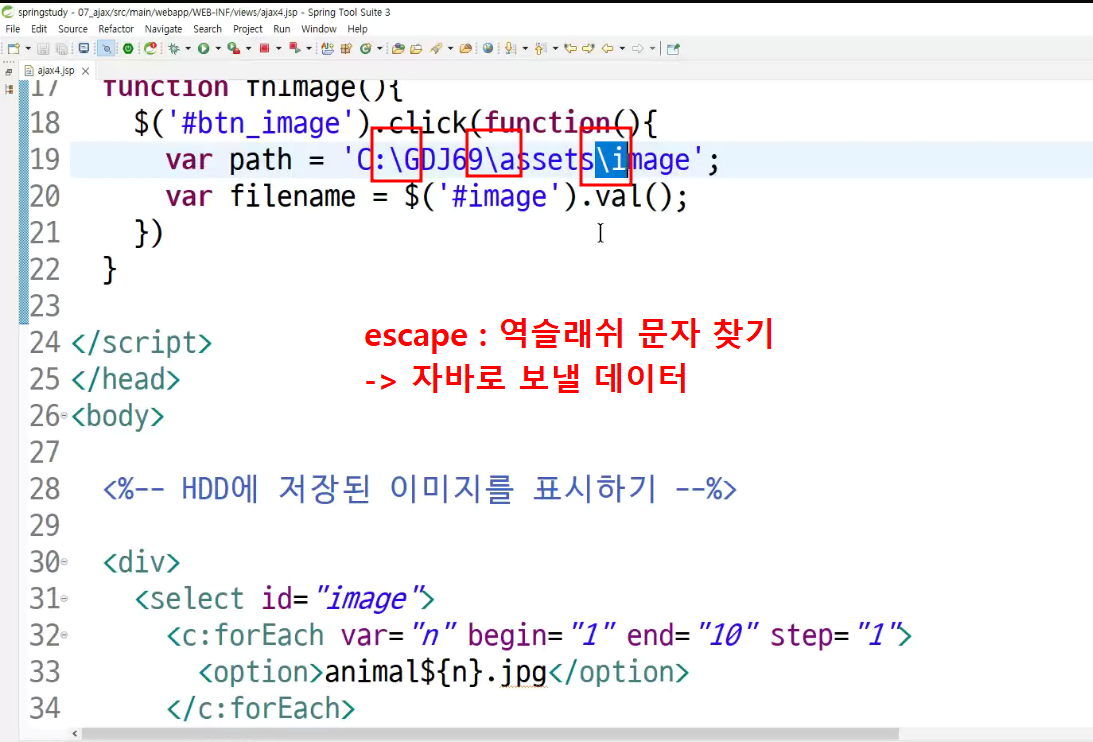Click the New wizard toolbar icon
This screenshot has width=1093, height=742.
click(13, 49)
